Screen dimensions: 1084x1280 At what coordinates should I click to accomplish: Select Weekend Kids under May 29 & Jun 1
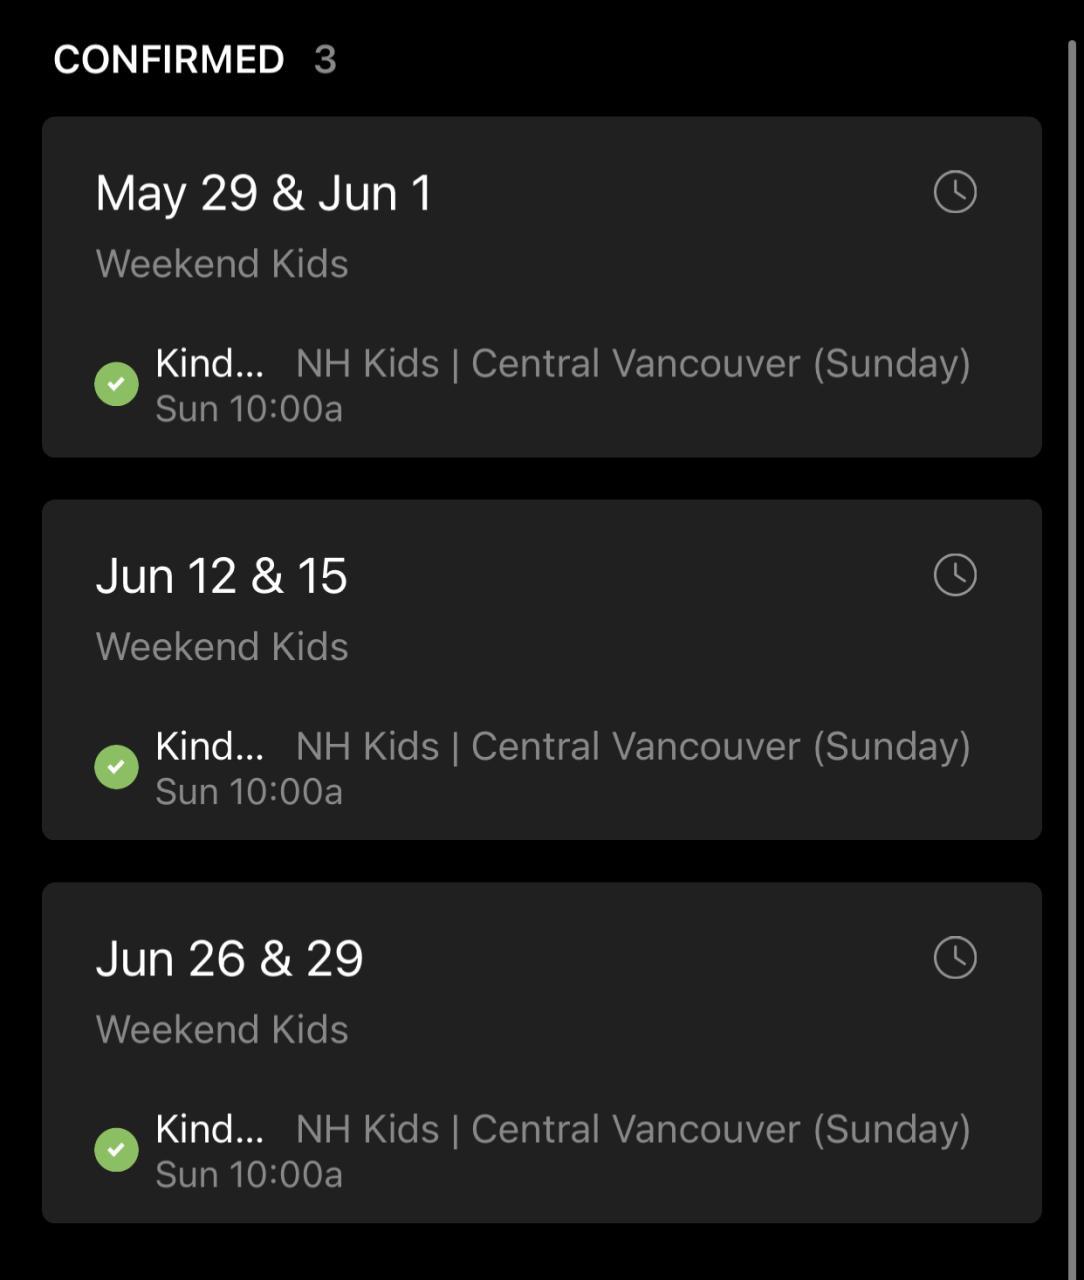point(222,264)
